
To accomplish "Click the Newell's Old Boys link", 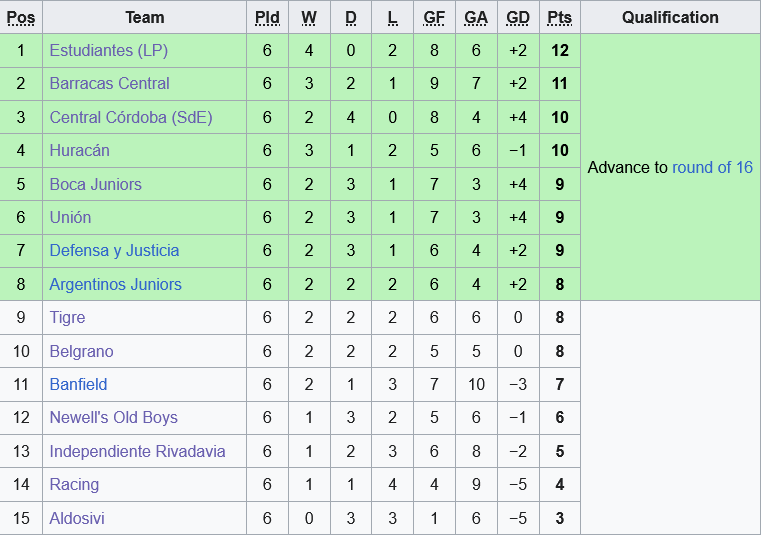I will click(x=113, y=418).
